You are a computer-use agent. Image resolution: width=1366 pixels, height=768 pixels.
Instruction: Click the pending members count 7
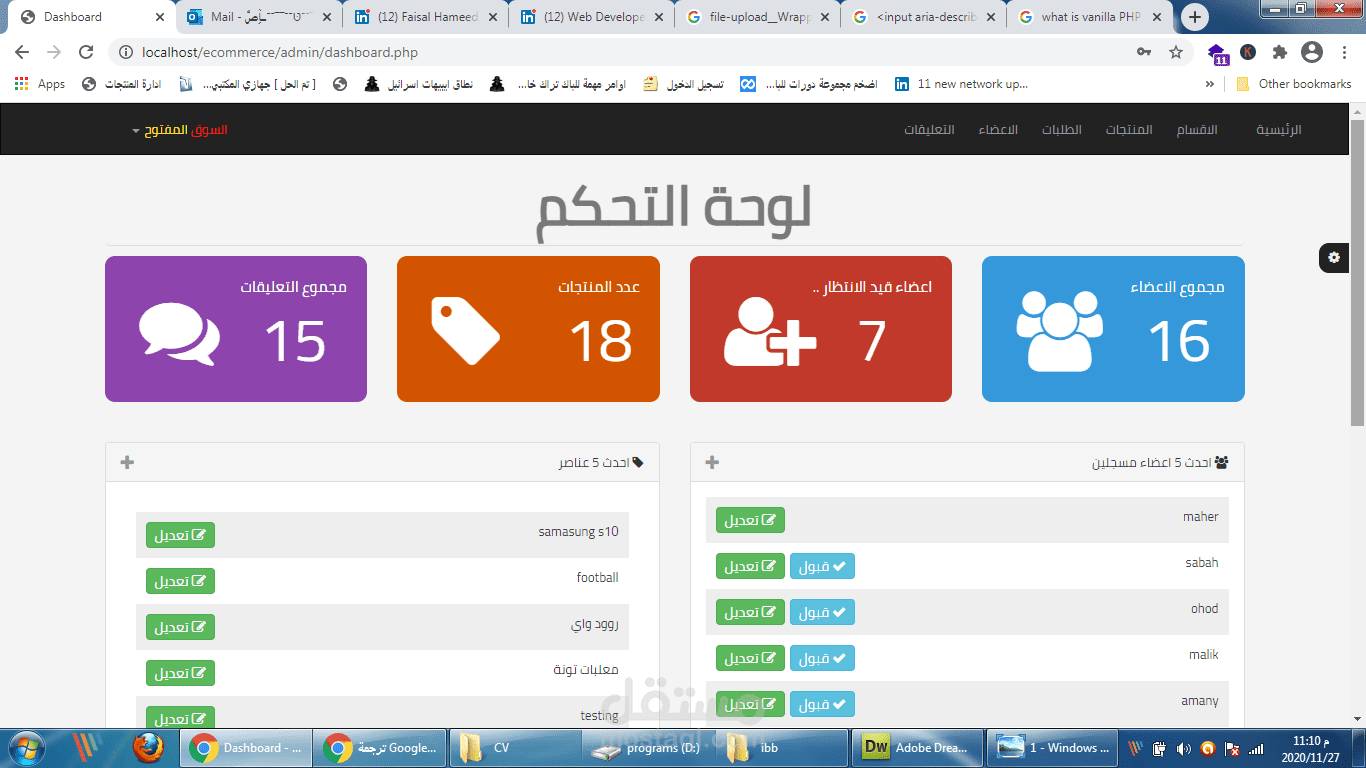click(872, 340)
